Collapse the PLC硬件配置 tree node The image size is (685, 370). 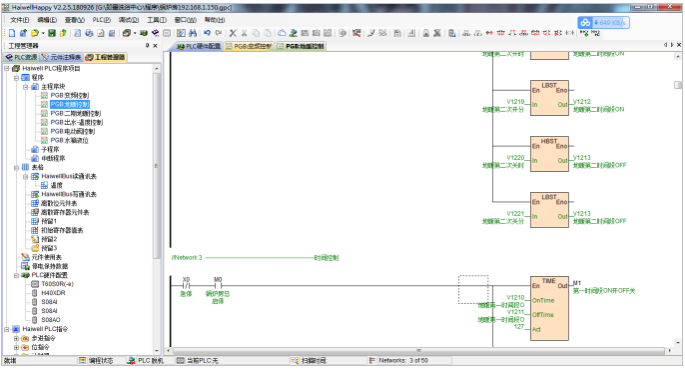[x=16, y=275]
